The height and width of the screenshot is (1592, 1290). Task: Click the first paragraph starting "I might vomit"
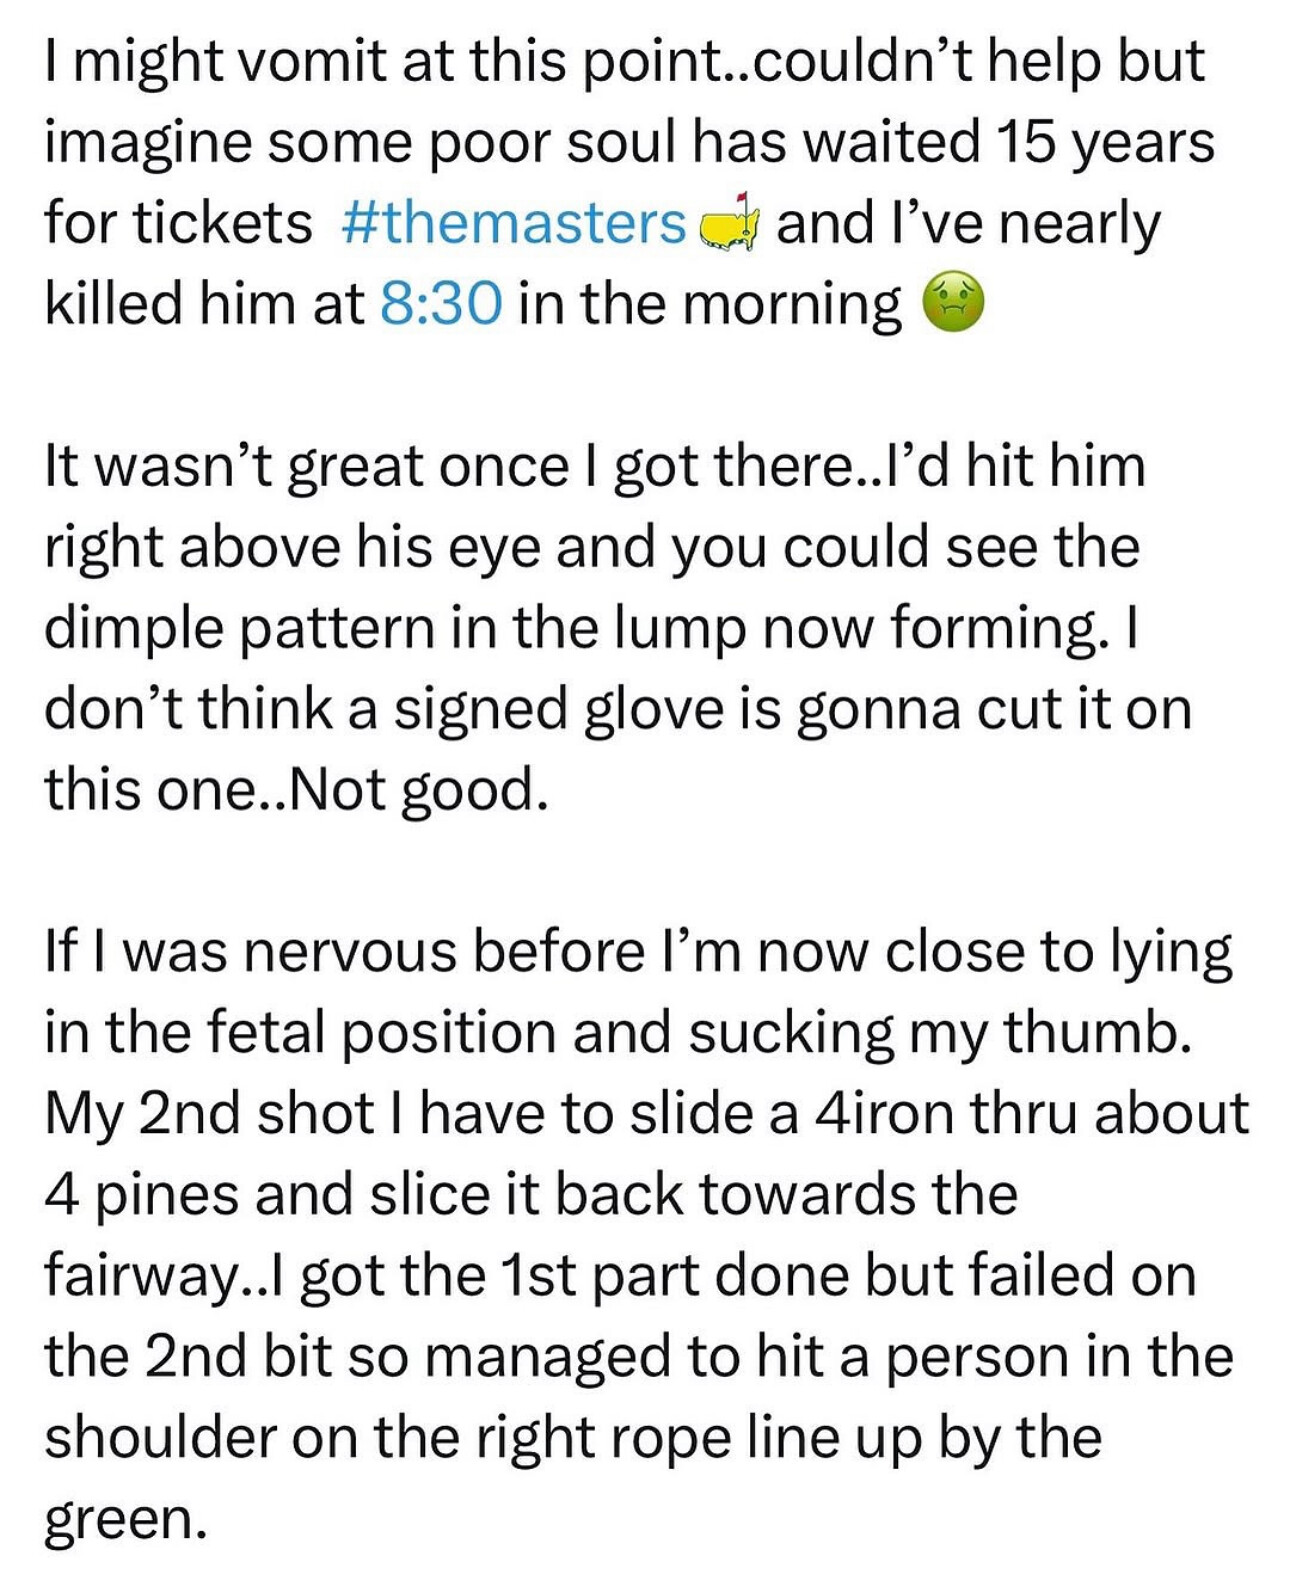point(630,182)
